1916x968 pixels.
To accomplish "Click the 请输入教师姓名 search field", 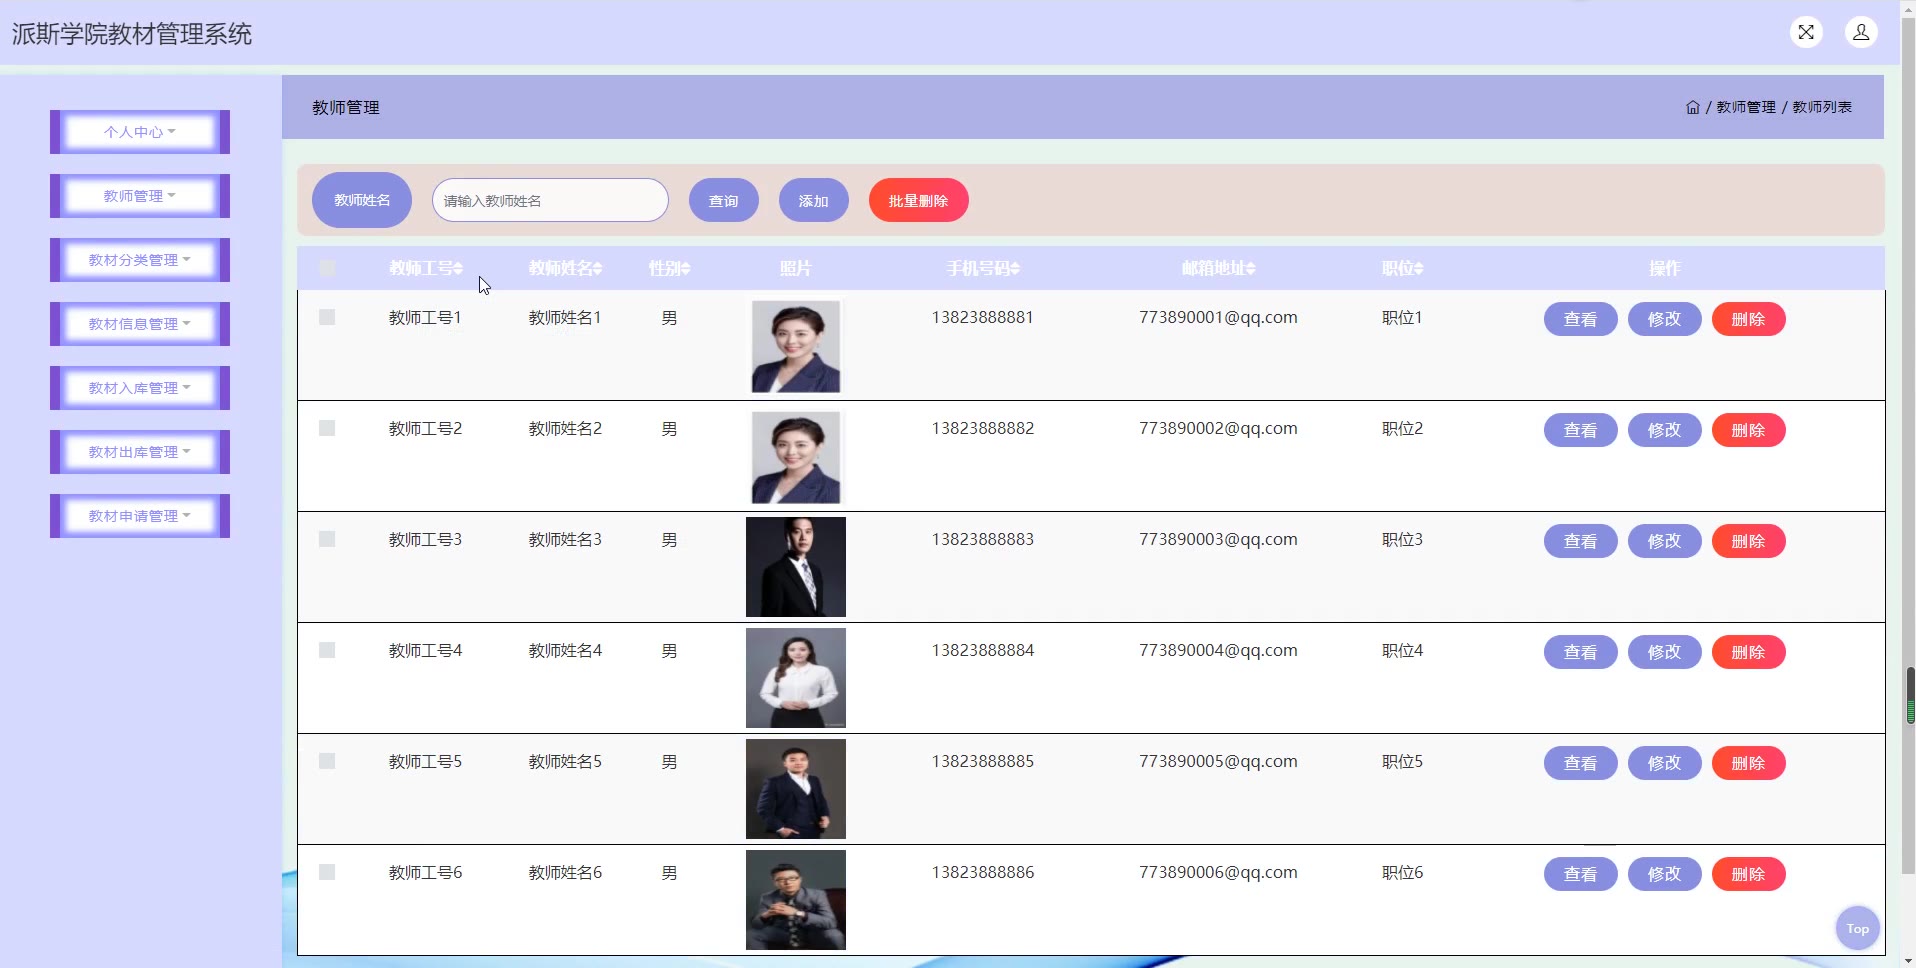I will pyautogui.click(x=550, y=200).
